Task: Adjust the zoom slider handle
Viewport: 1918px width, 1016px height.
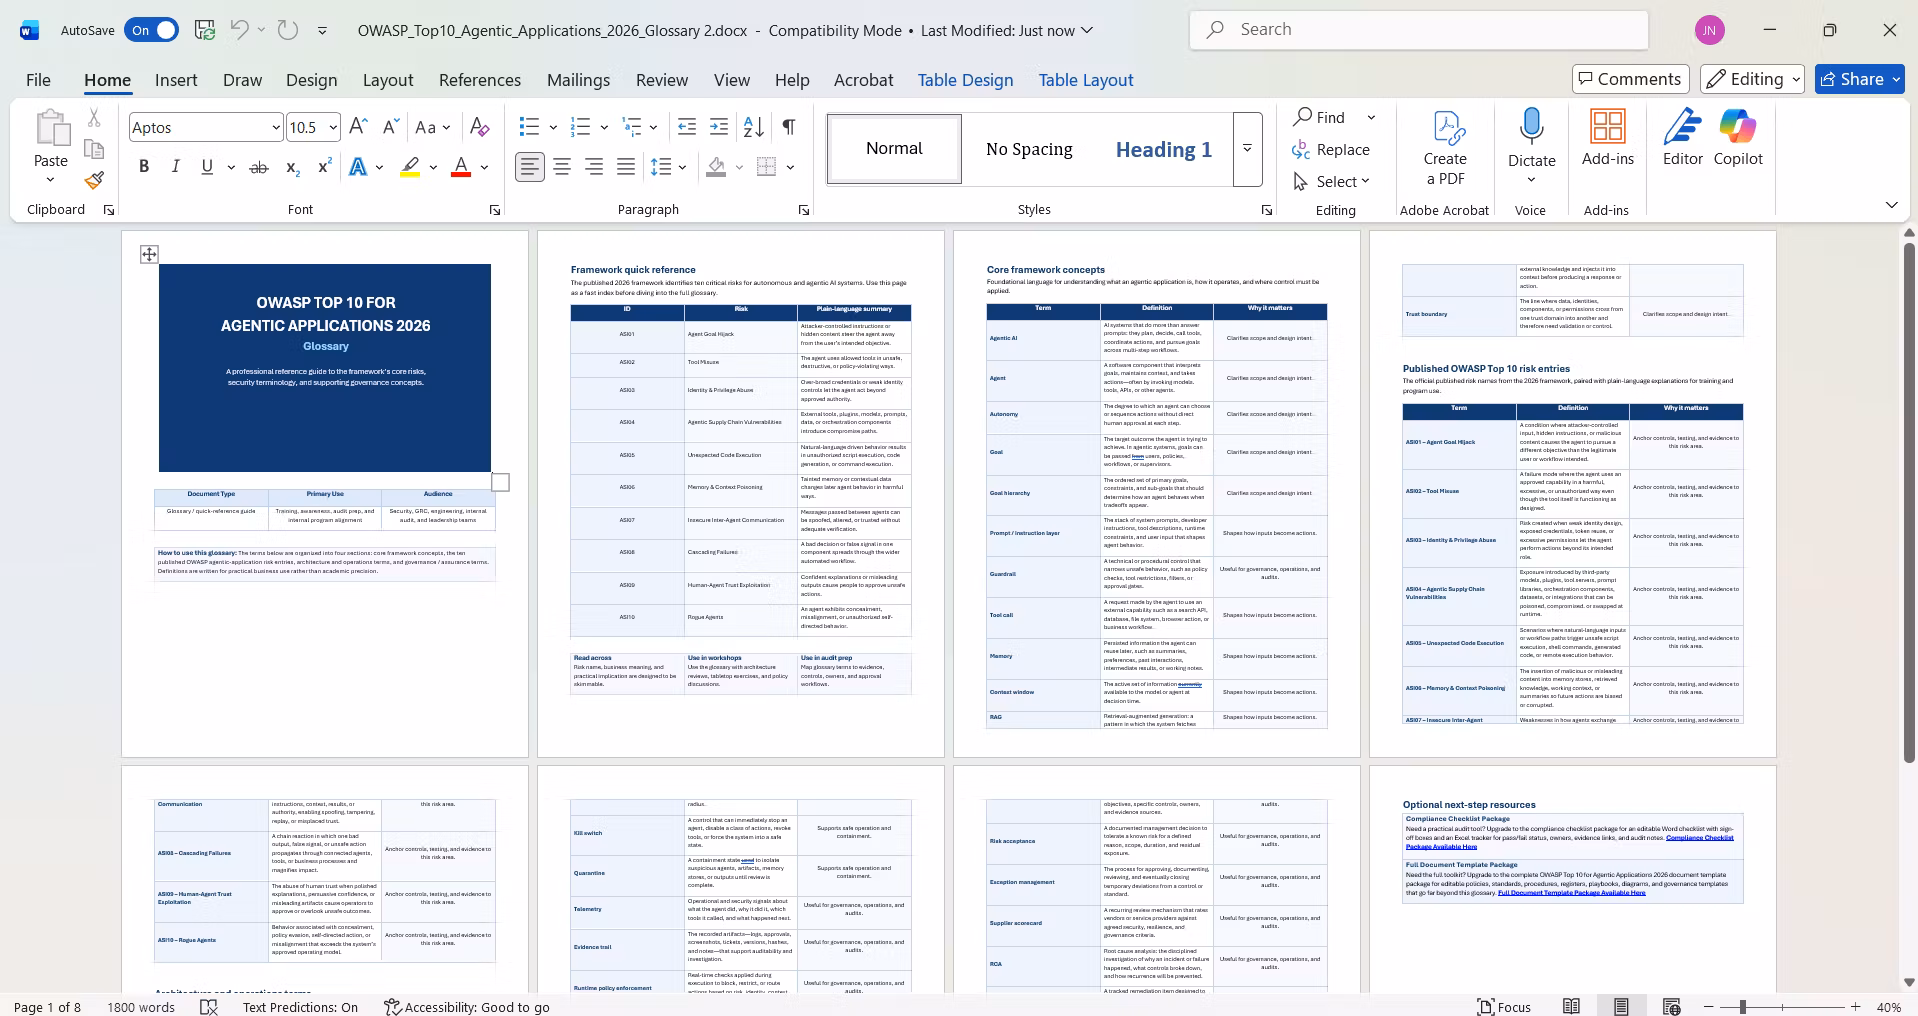Action: tap(1742, 1007)
